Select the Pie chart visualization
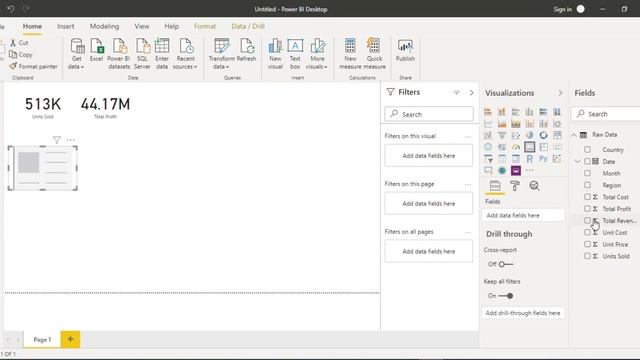Screen dimensions: 640x360 click(529, 135)
